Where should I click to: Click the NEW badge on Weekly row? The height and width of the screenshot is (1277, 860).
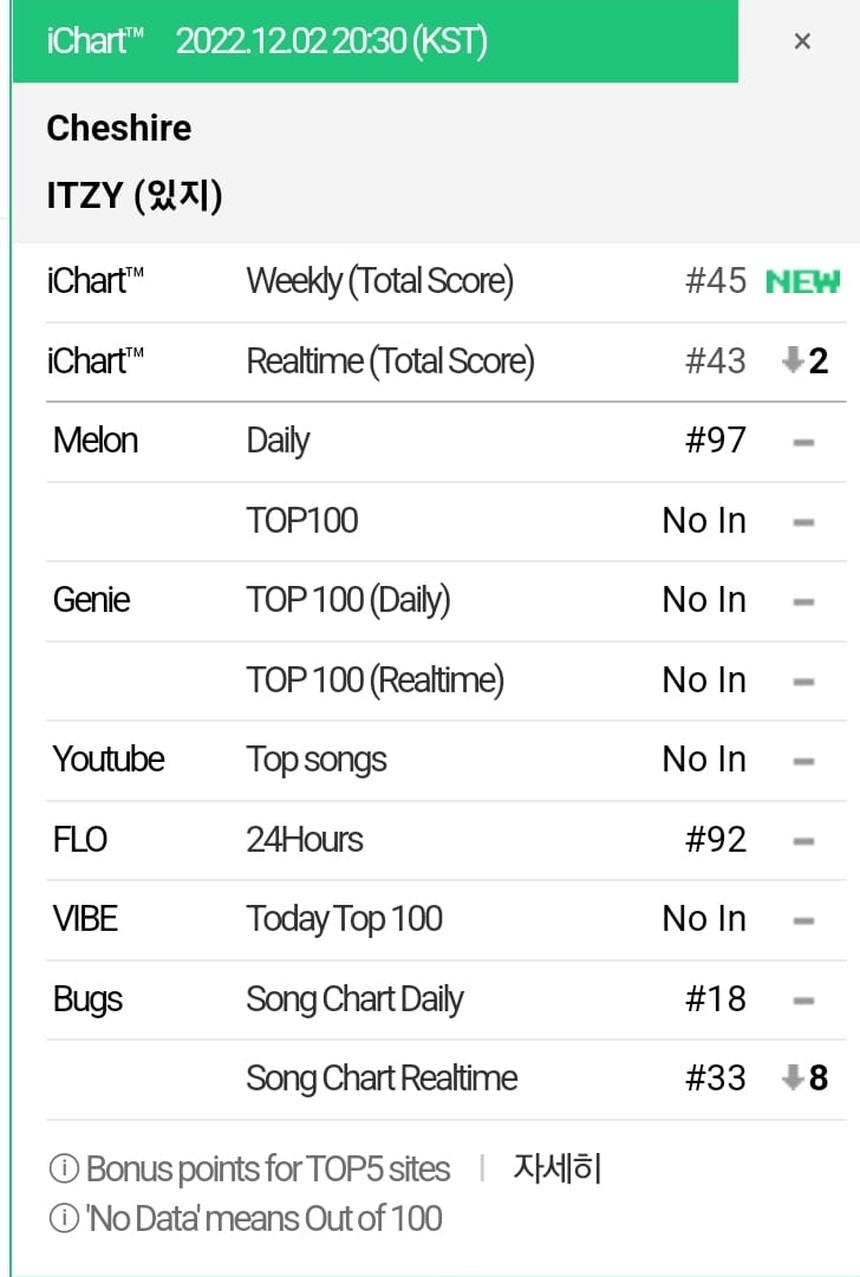803,281
